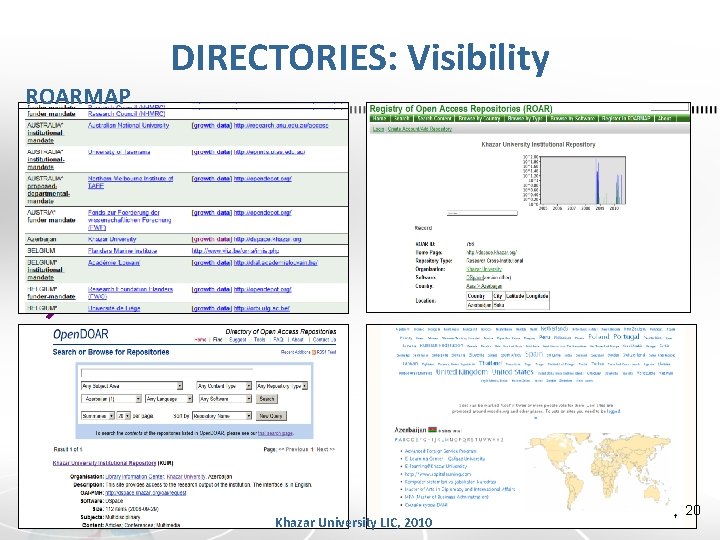Open the Any Repository Type dropdown
The width and height of the screenshot is (720, 540).
pos(282,386)
